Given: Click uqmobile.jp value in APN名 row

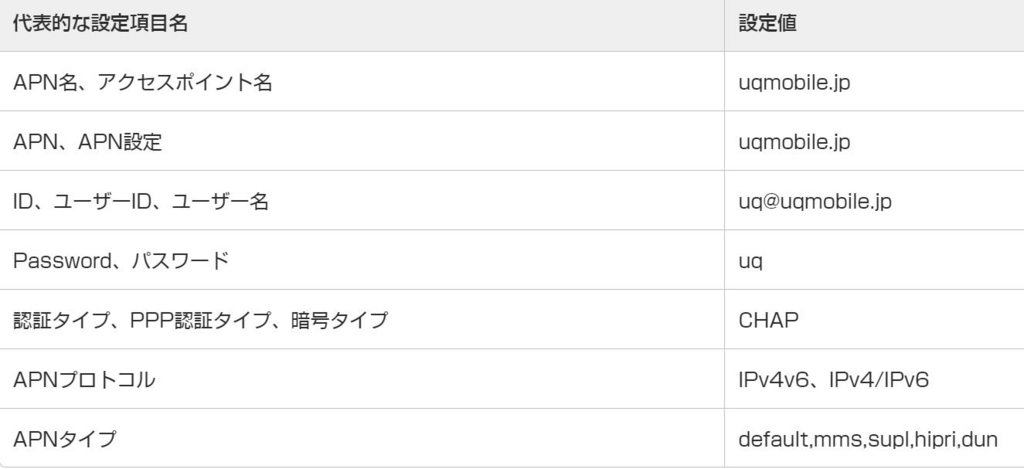Looking at the screenshot, I should click(794, 83).
